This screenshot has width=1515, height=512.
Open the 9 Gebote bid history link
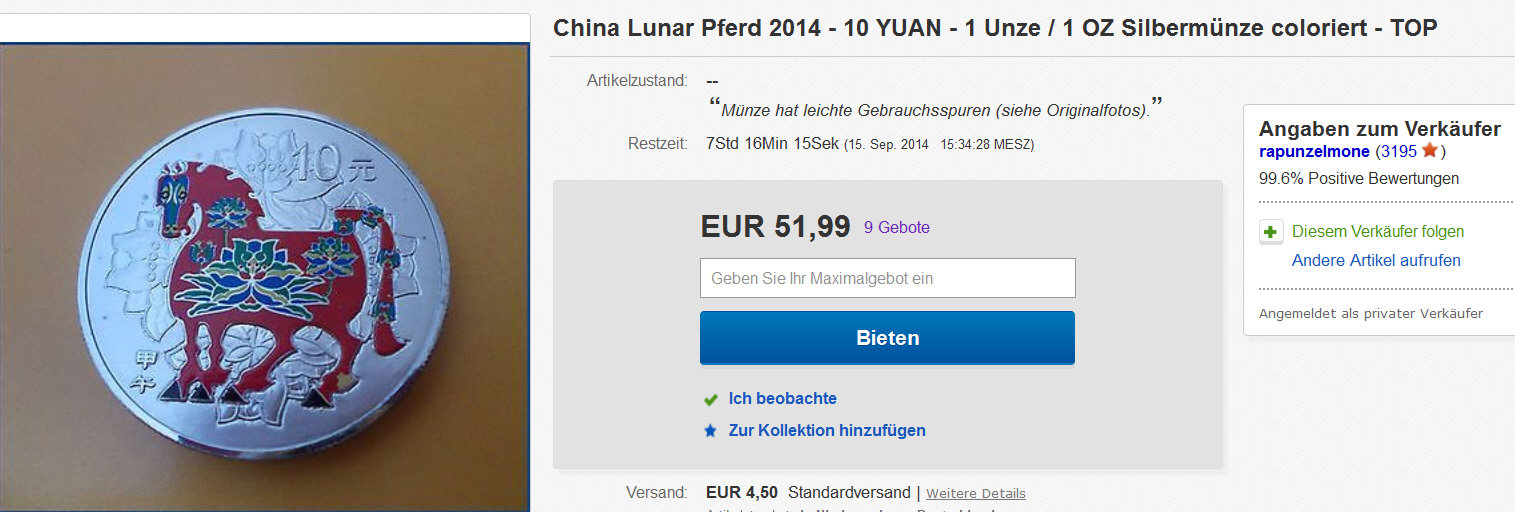897,228
